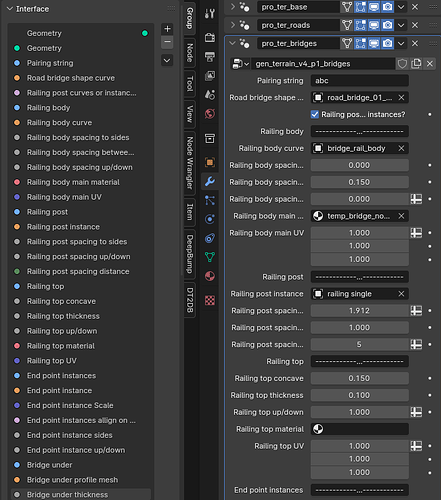Open pro_ter_bridges modifier options dropdown
This screenshot has height=500, width=441.
pyautogui.click(x=401, y=43)
